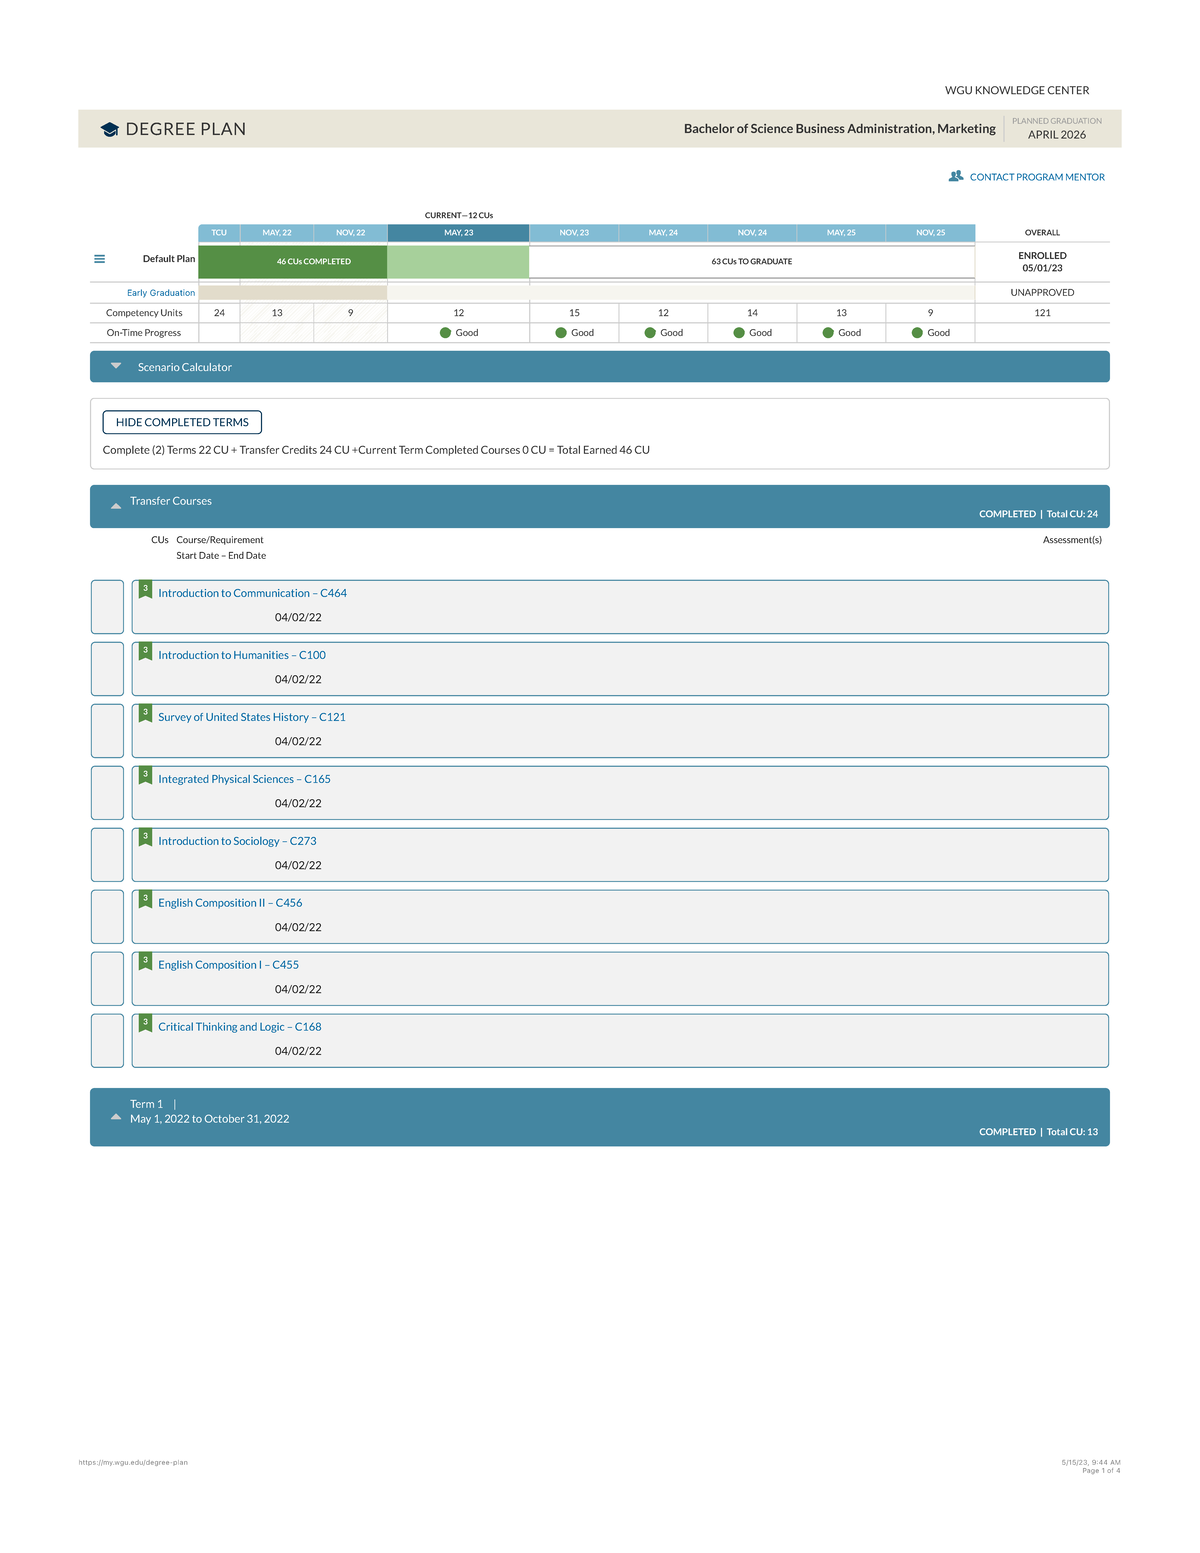Click the Contact Program Mentor people icon
Image resolution: width=1200 pixels, height=1553 pixels.
tap(956, 176)
